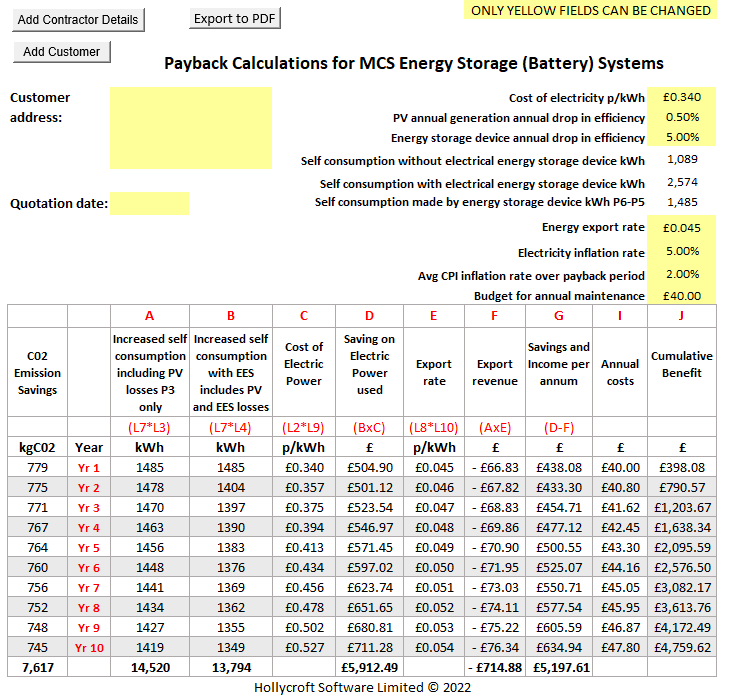Select total savings cell £5,197.61

pos(560,667)
